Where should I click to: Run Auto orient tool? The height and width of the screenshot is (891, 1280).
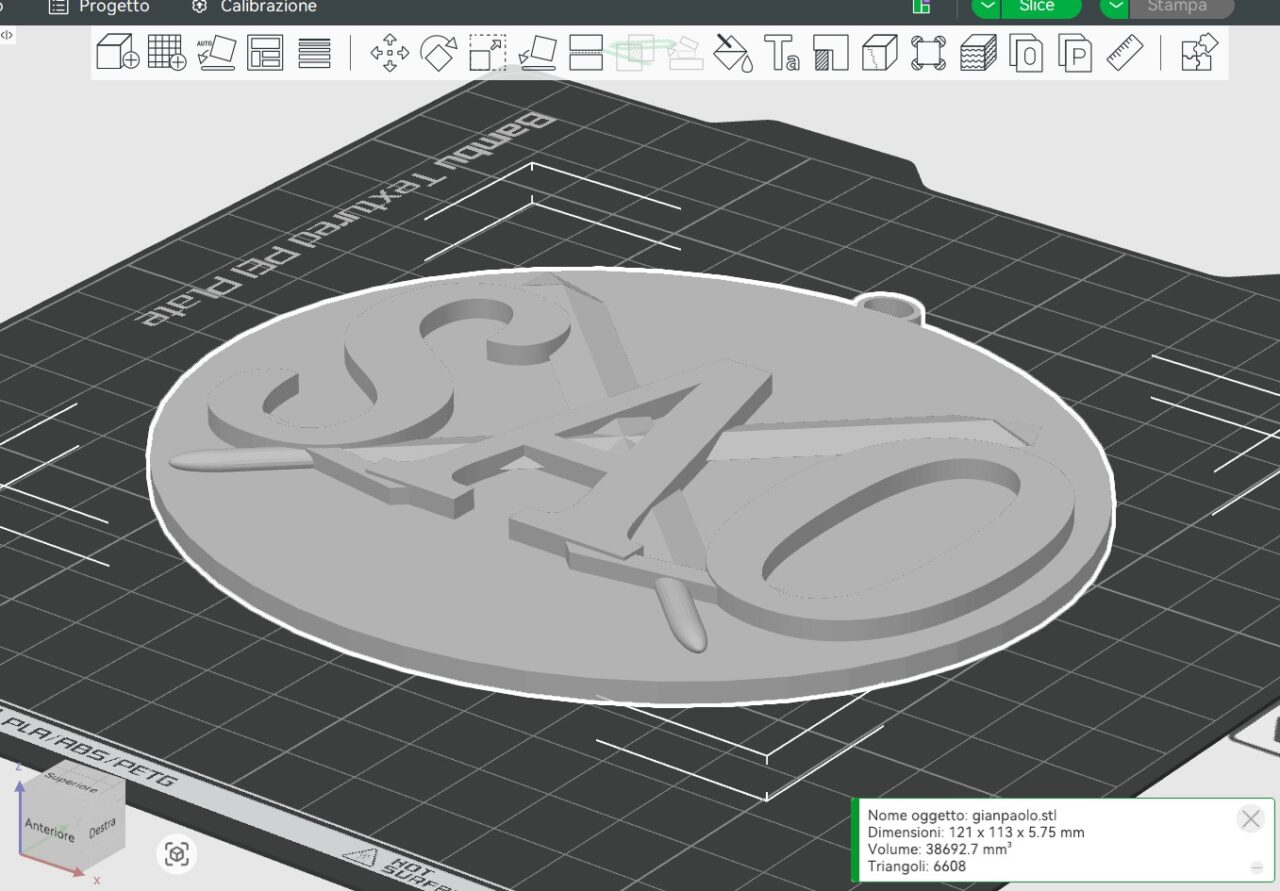(x=215, y=52)
